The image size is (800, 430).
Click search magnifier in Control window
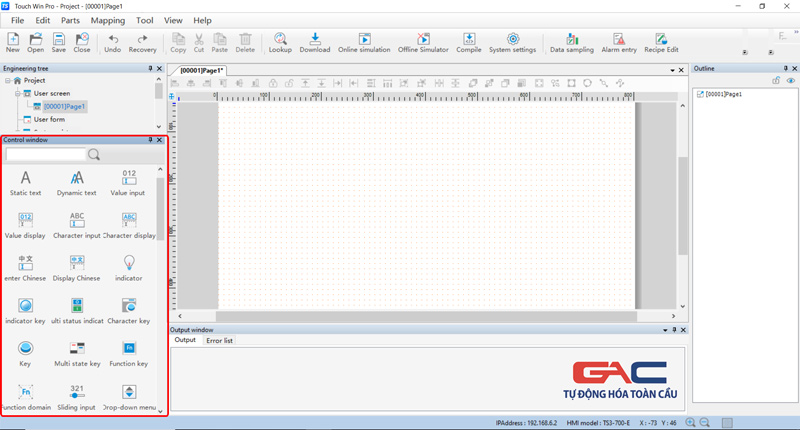(x=94, y=155)
